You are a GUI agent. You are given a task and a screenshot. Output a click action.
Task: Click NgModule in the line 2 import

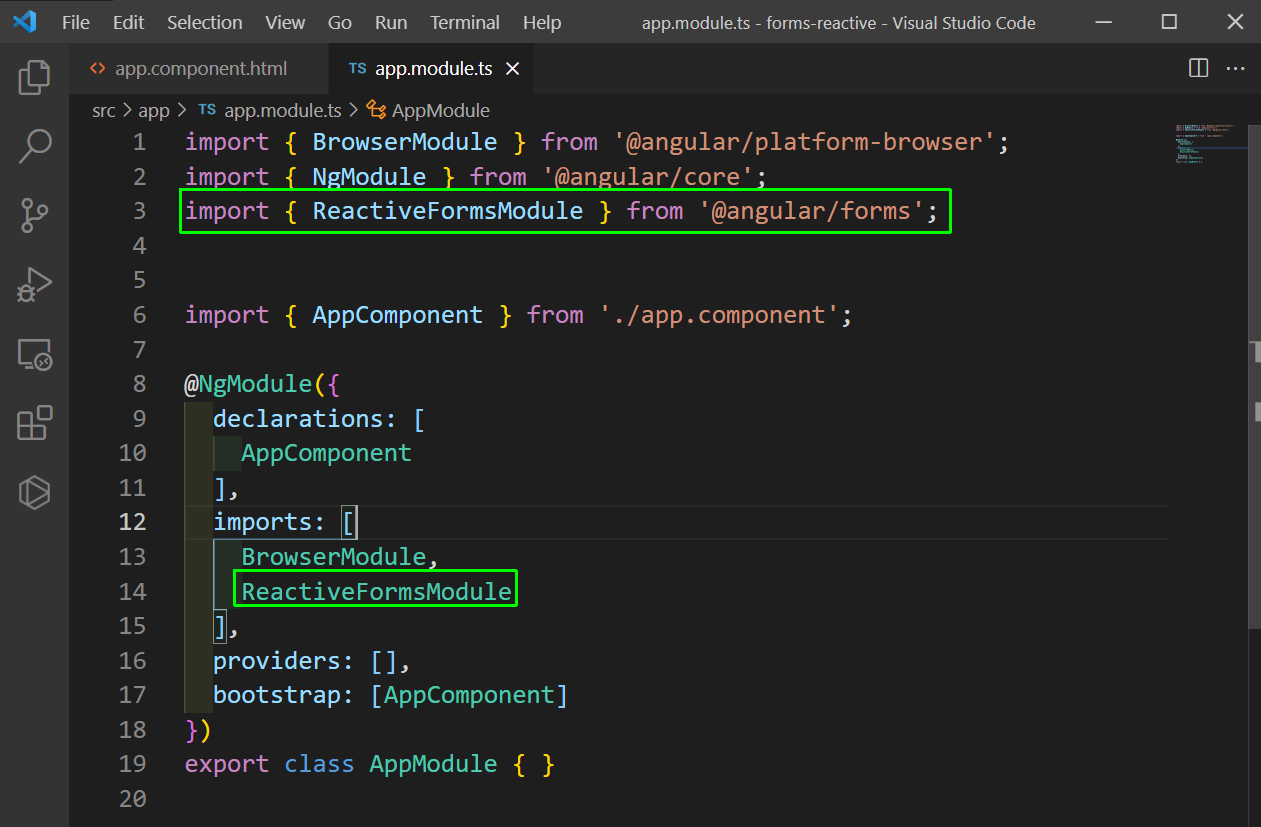(x=369, y=177)
